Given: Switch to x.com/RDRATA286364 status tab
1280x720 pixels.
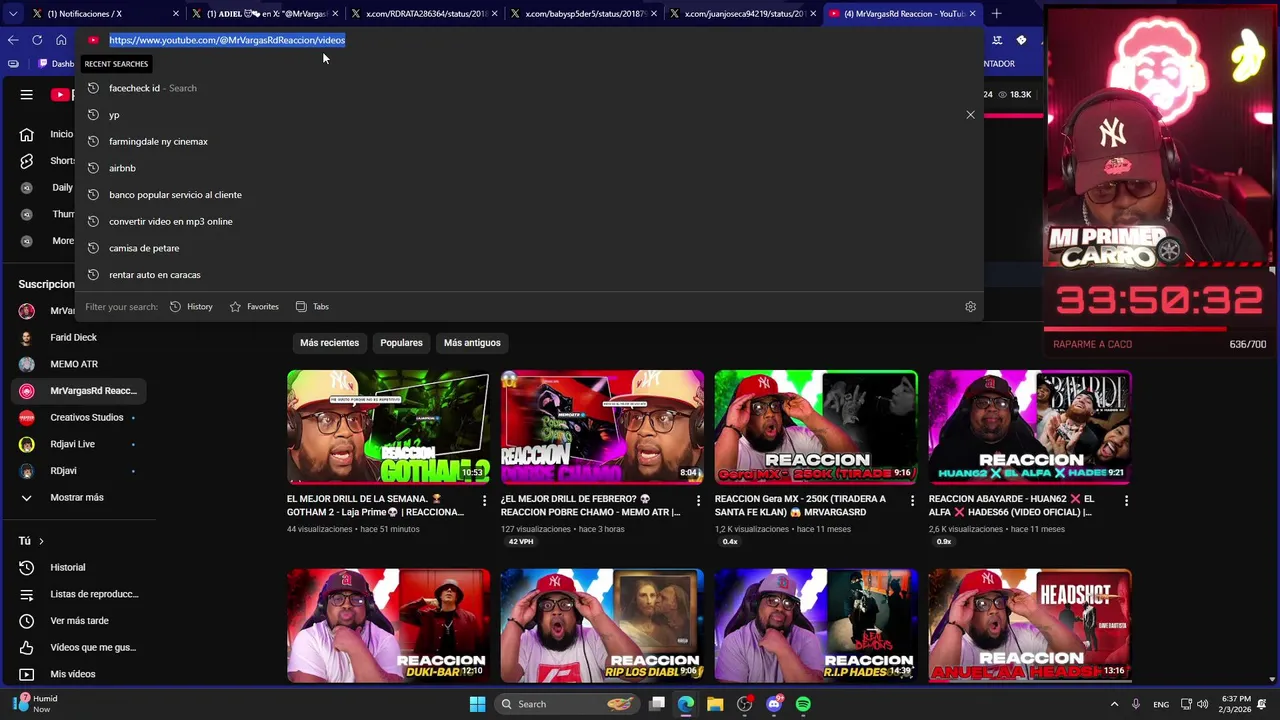Looking at the screenshot, I should tap(423, 14).
